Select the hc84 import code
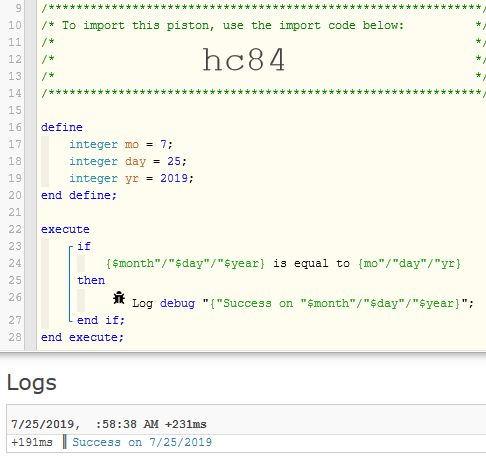The width and height of the screenshot is (486, 456). pos(244,59)
